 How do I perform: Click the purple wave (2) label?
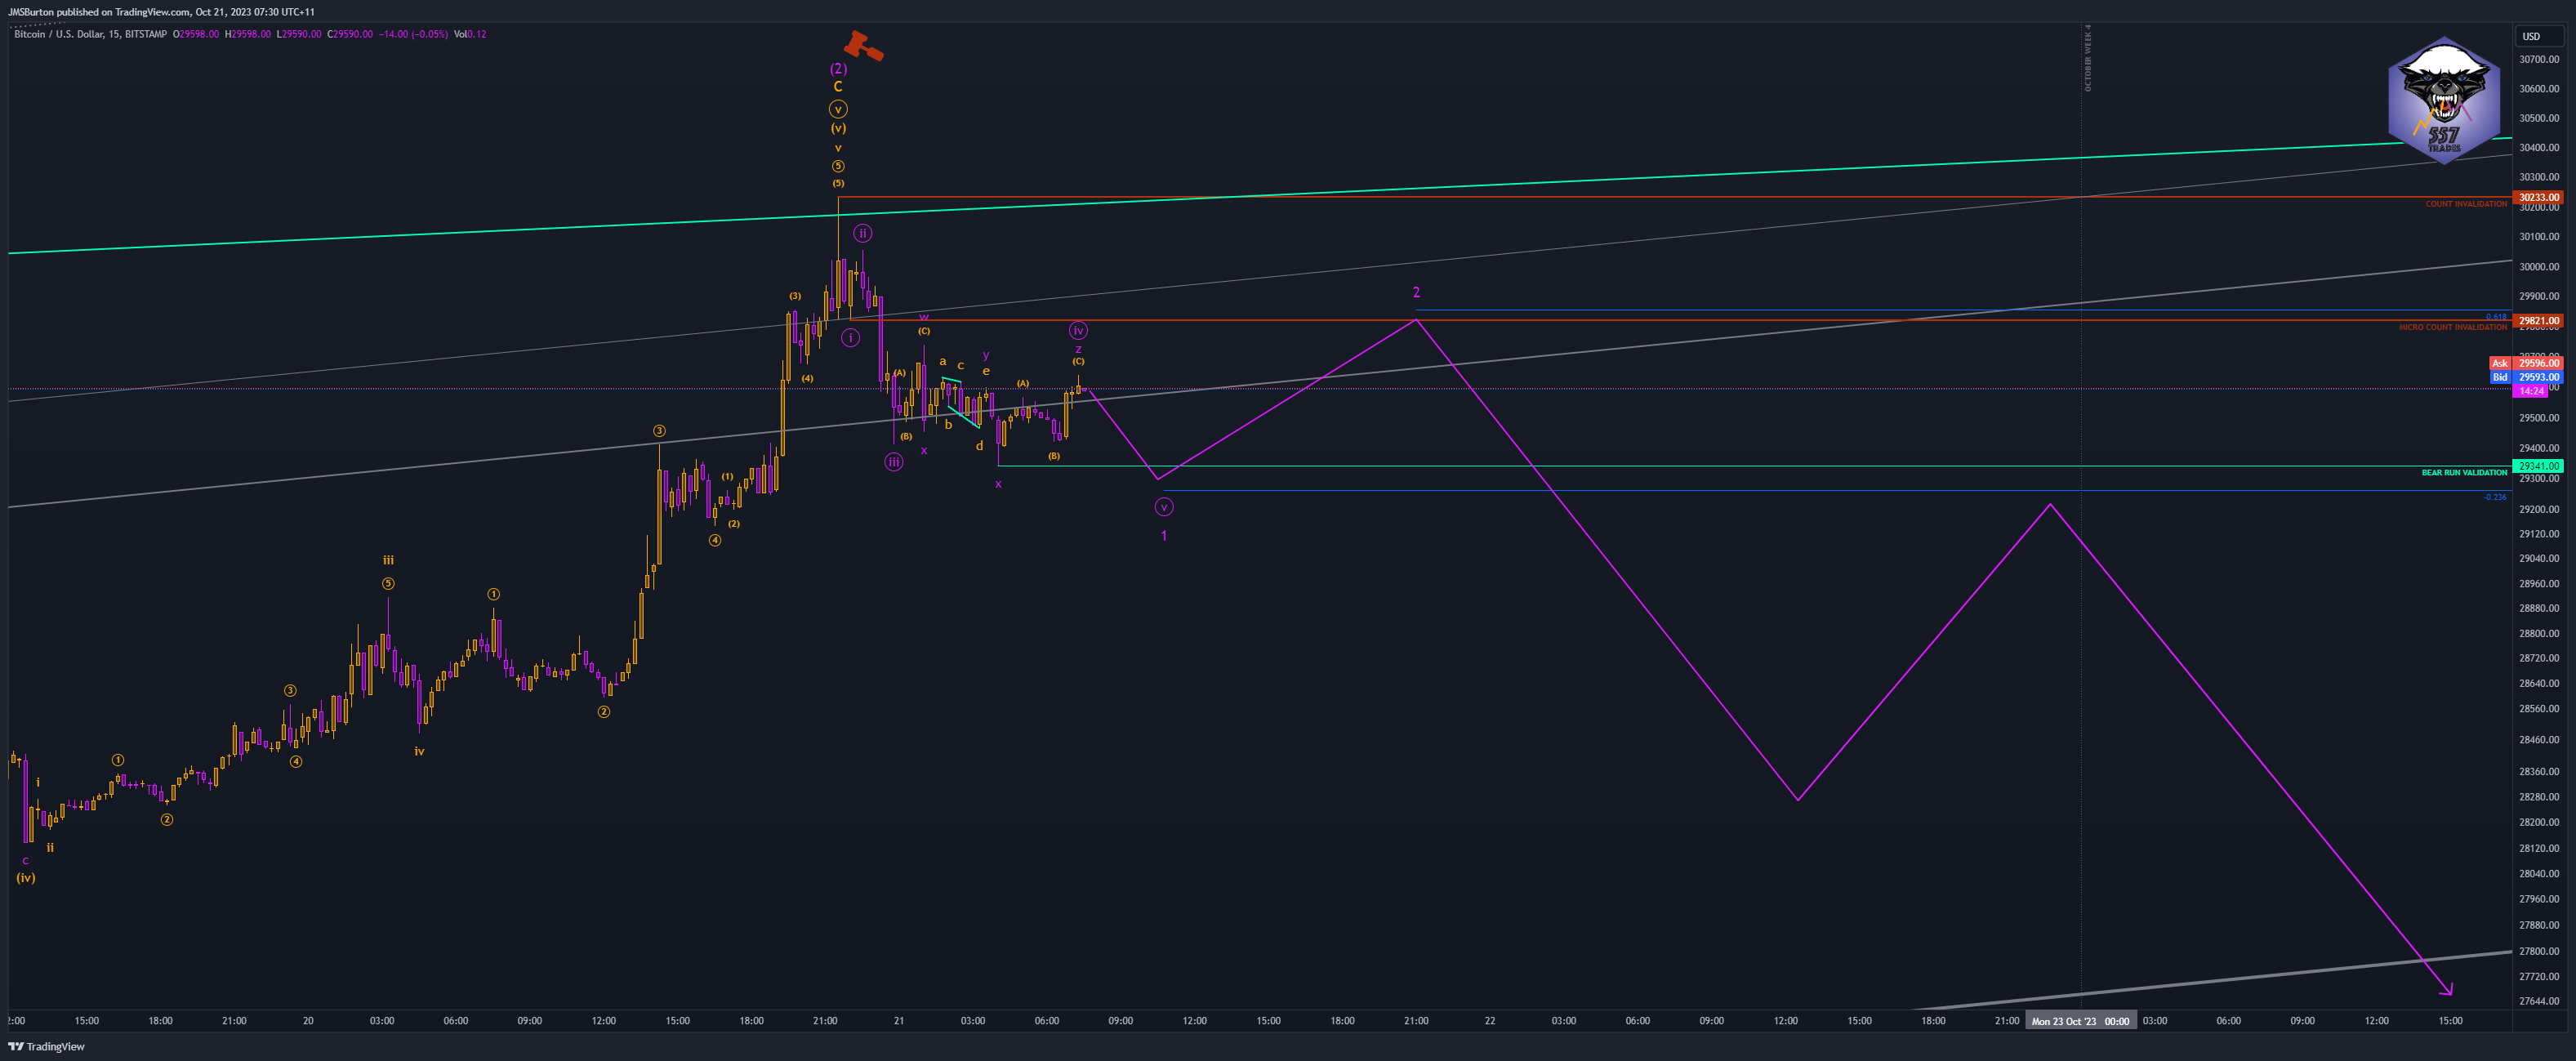[838, 69]
